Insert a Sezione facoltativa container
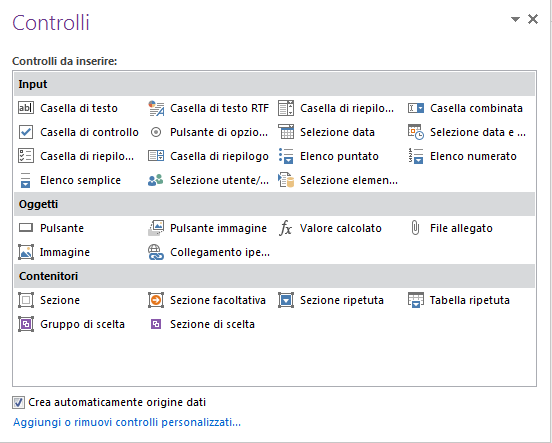 (x=207, y=300)
